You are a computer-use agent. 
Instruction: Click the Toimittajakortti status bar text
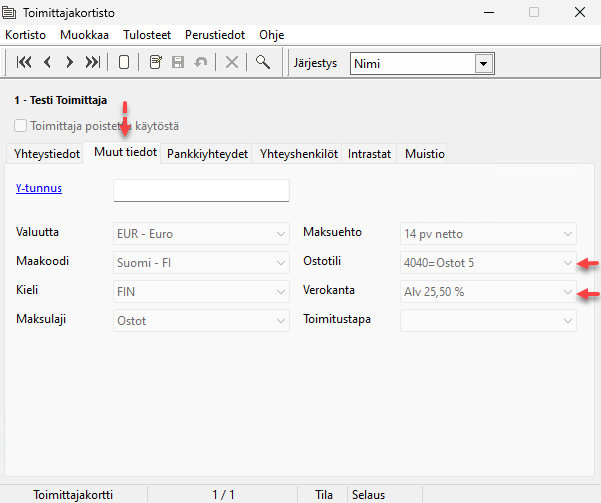tap(73, 495)
